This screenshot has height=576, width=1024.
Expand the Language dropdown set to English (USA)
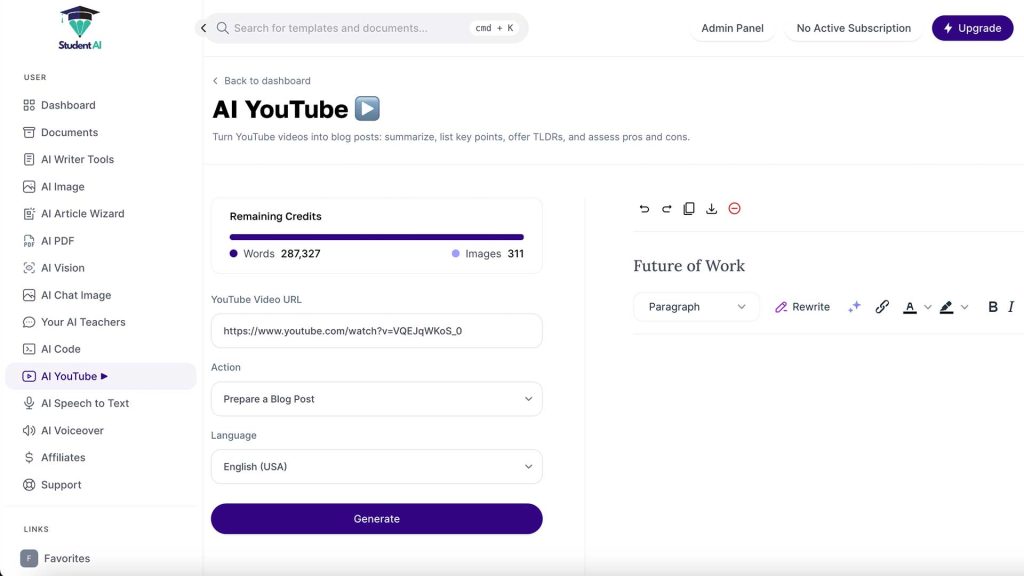pyautogui.click(x=376, y=466)
